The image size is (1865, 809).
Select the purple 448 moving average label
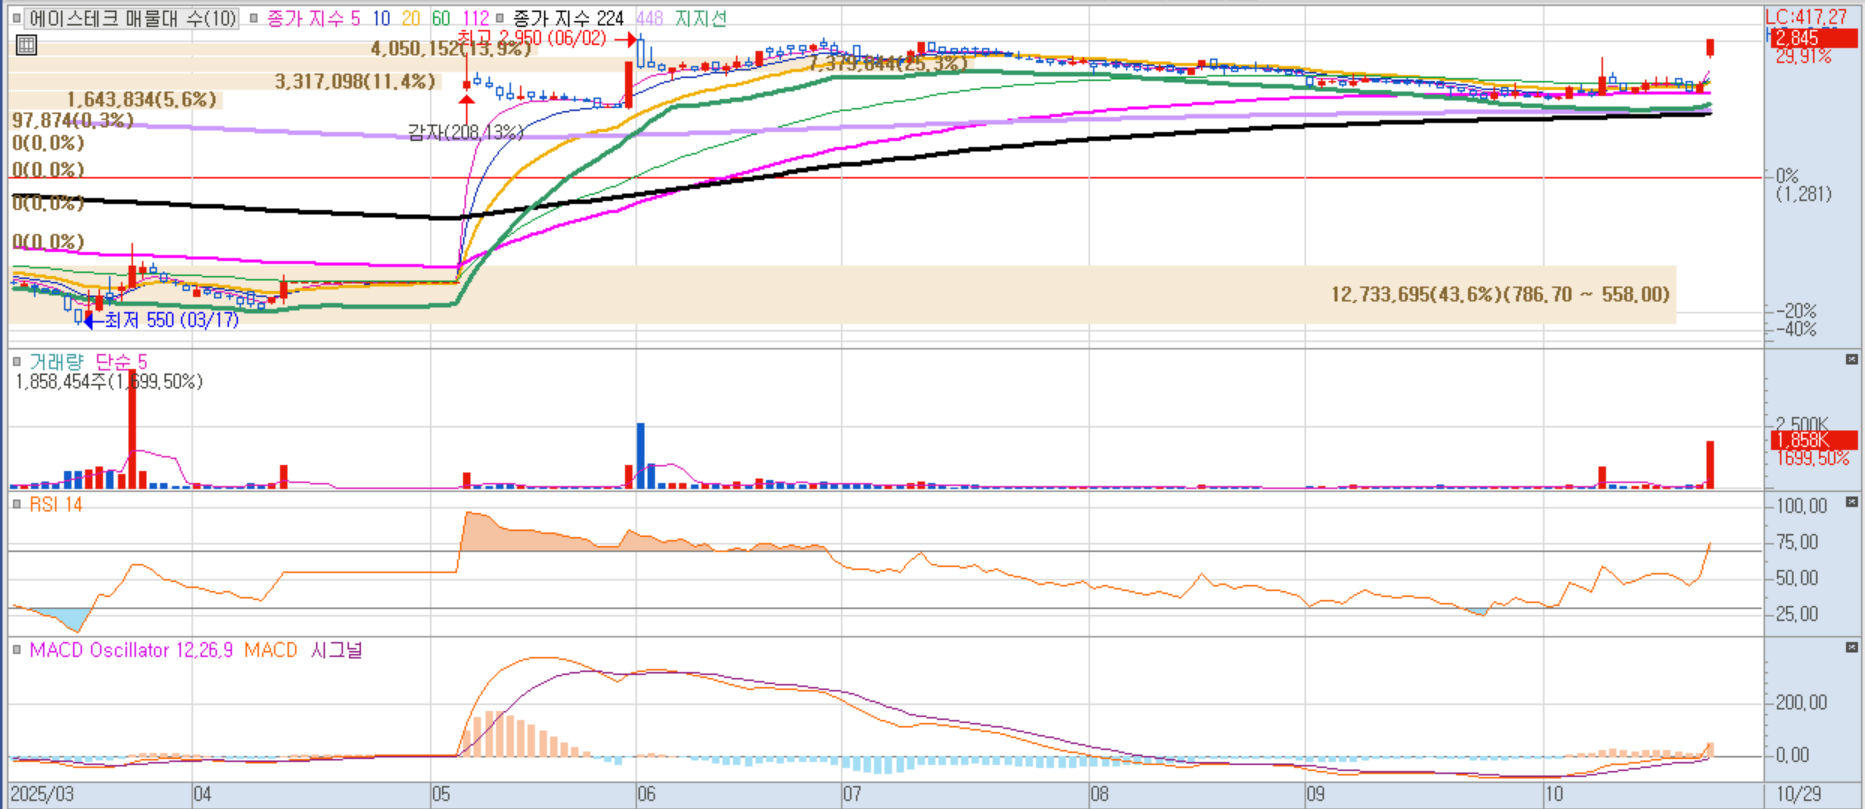click(x=649, y=19)
